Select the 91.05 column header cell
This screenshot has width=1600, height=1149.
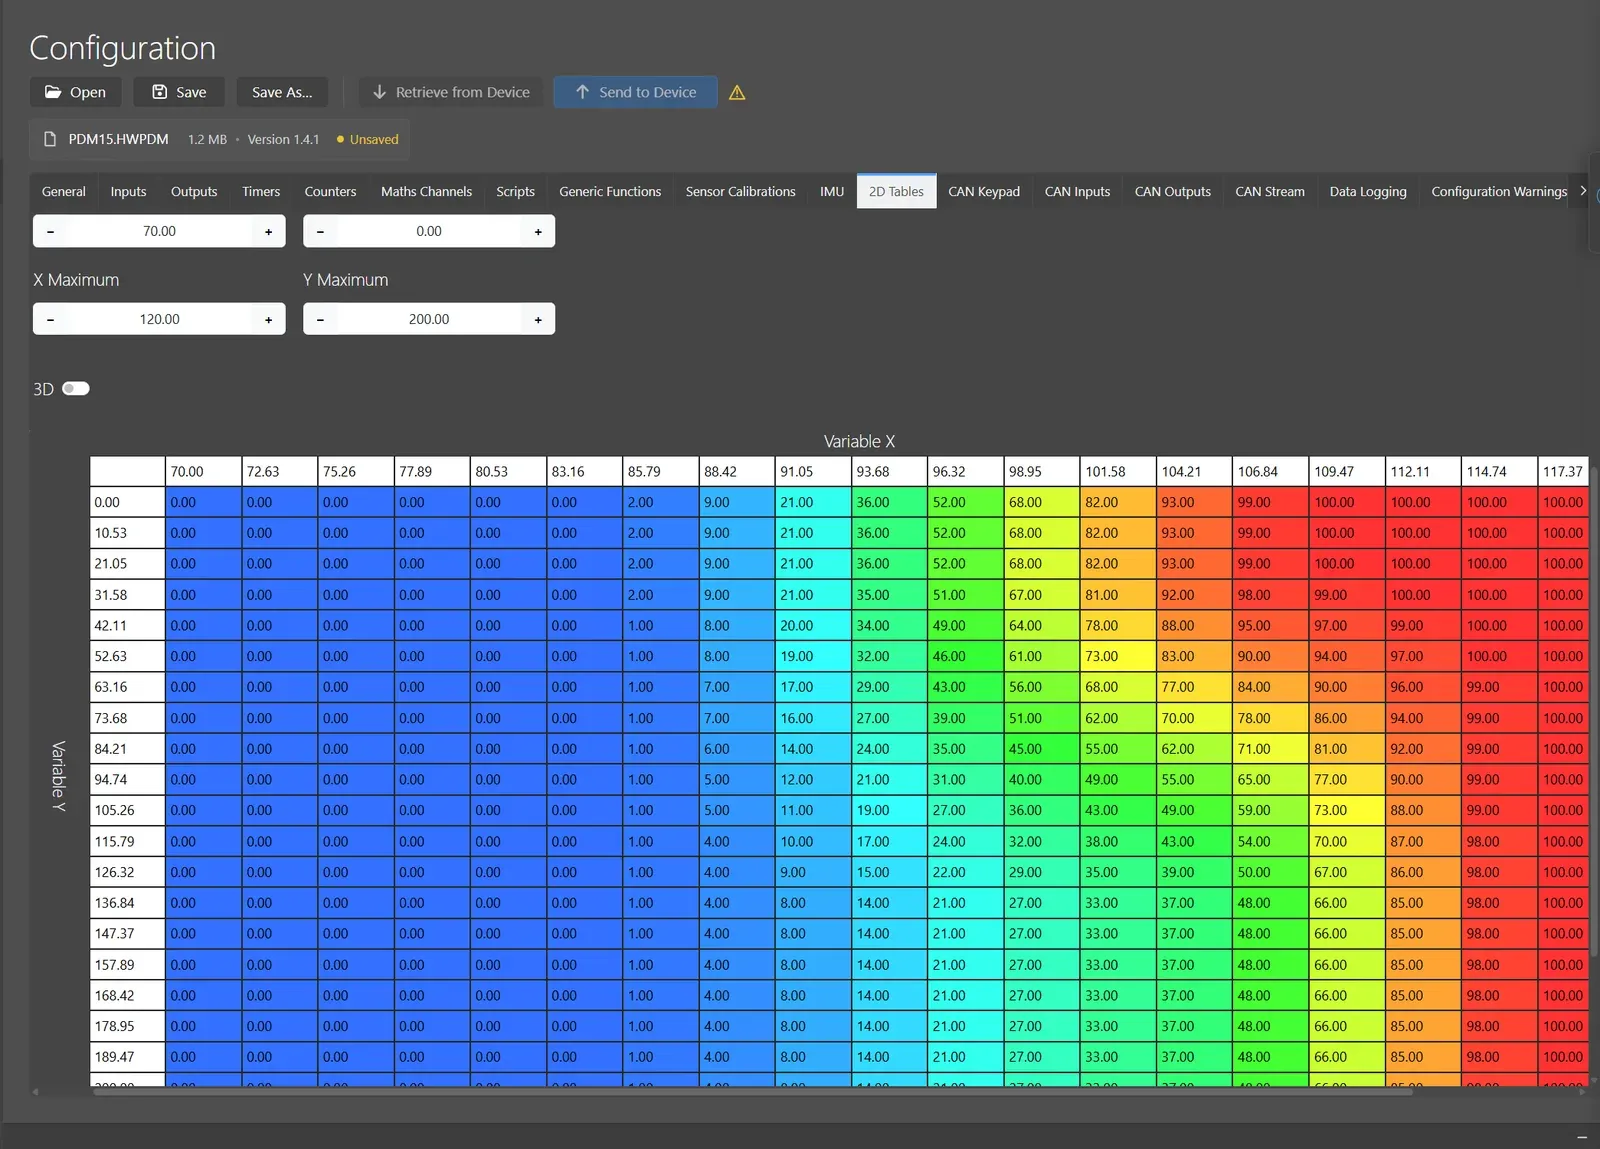pyautogui.click(x=813, y=472)
